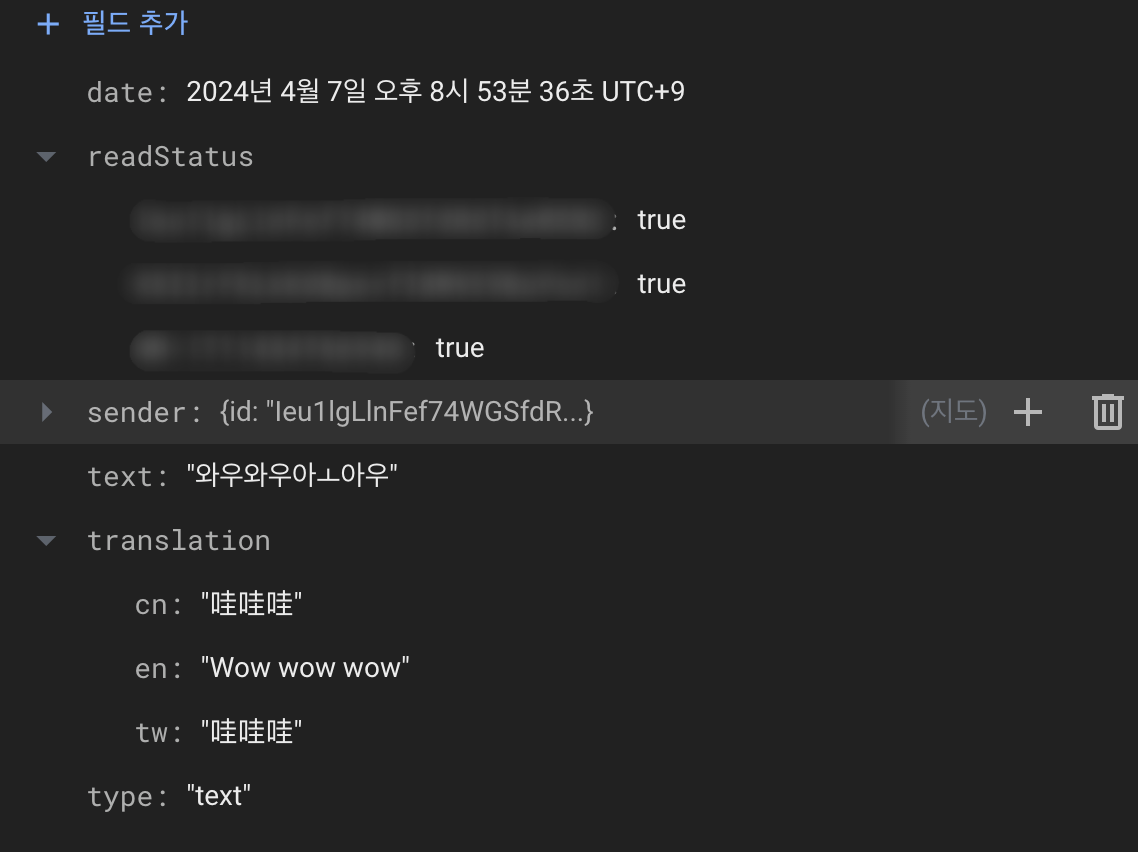Click the (지도) type label
1138x852 pixels.
coord(954,412)
